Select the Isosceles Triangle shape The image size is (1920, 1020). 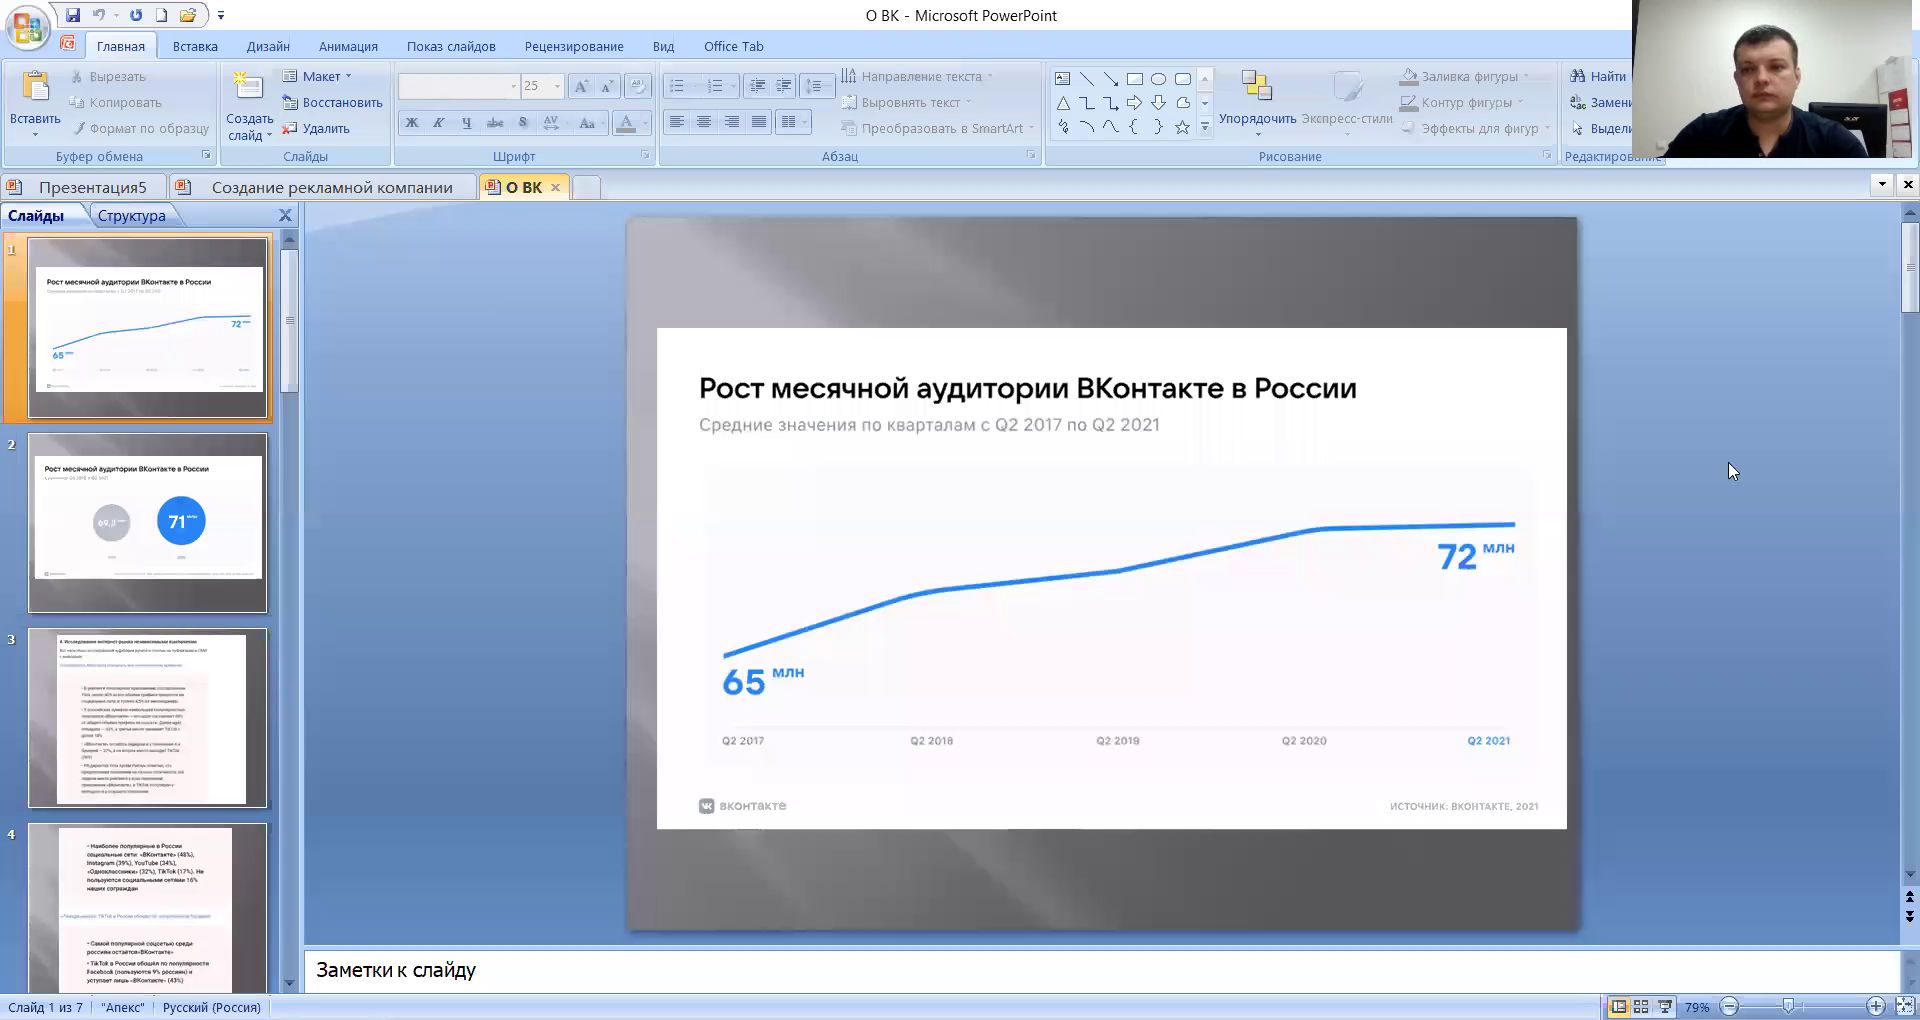(1062, 103)
